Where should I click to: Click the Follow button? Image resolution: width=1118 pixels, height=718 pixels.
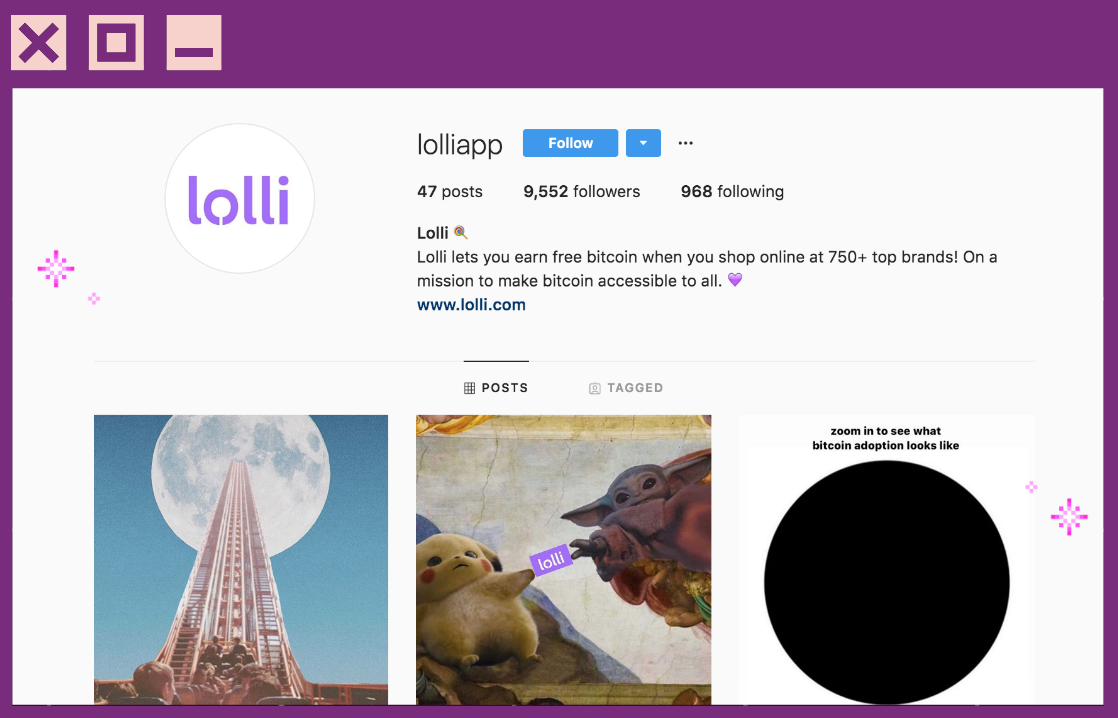570,143
